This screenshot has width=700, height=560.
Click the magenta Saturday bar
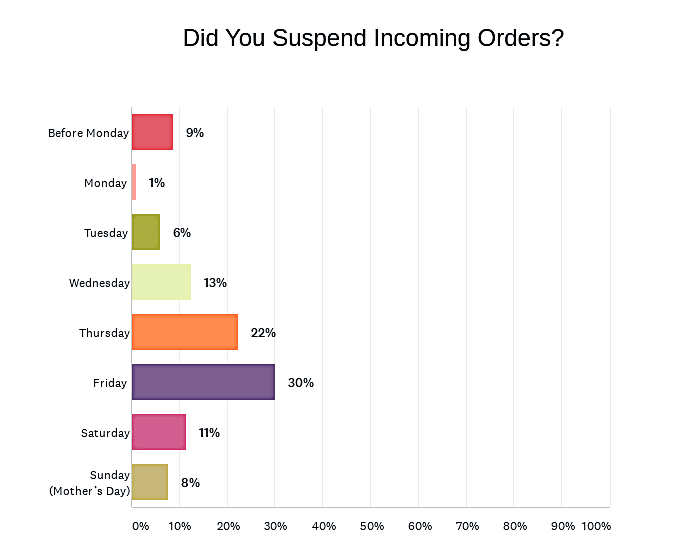(158, 432)
